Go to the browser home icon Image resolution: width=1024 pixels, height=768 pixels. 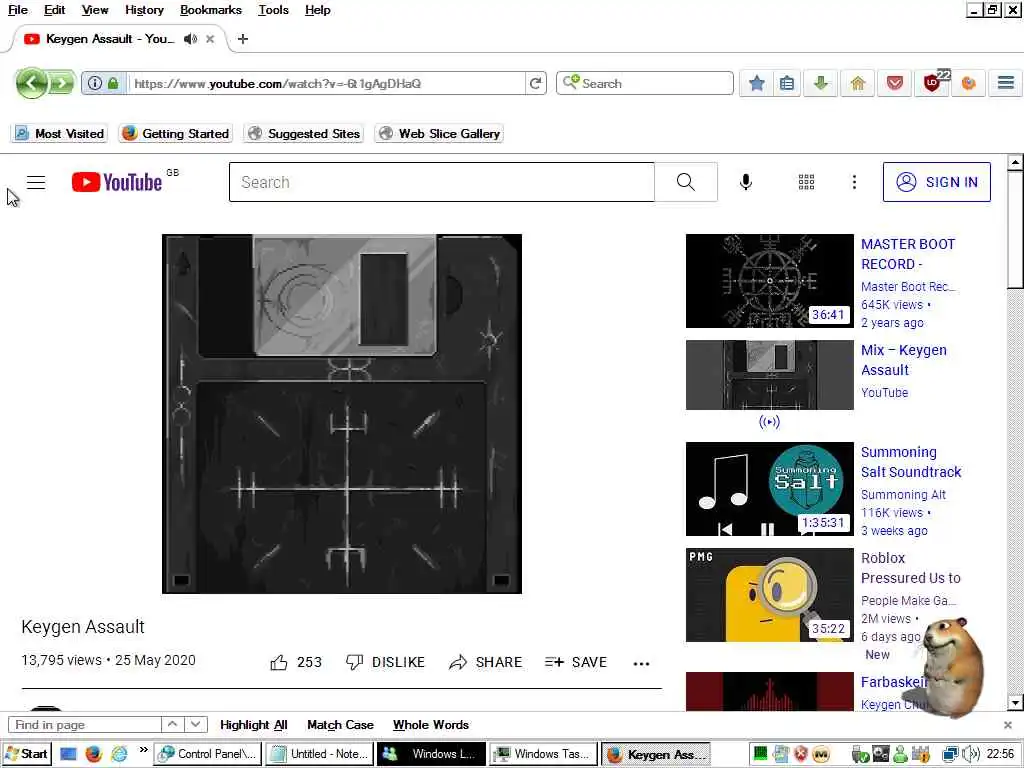(x=857, y=84)
